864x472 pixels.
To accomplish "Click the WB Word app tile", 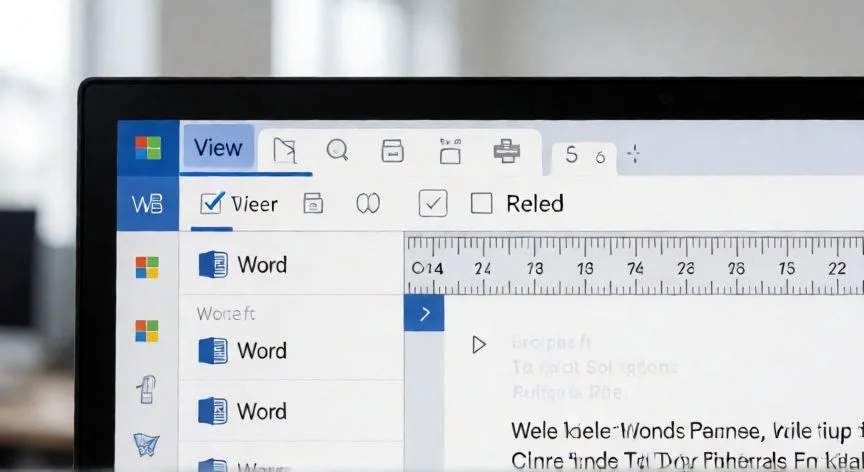I will 147,204.
